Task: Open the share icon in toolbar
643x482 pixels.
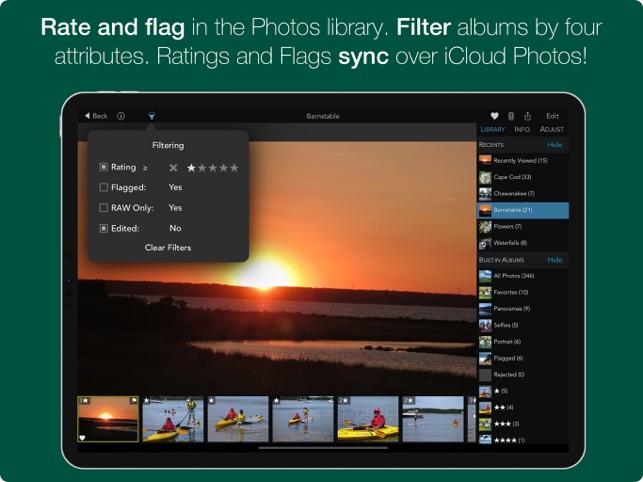Action: tap(527, 116)
